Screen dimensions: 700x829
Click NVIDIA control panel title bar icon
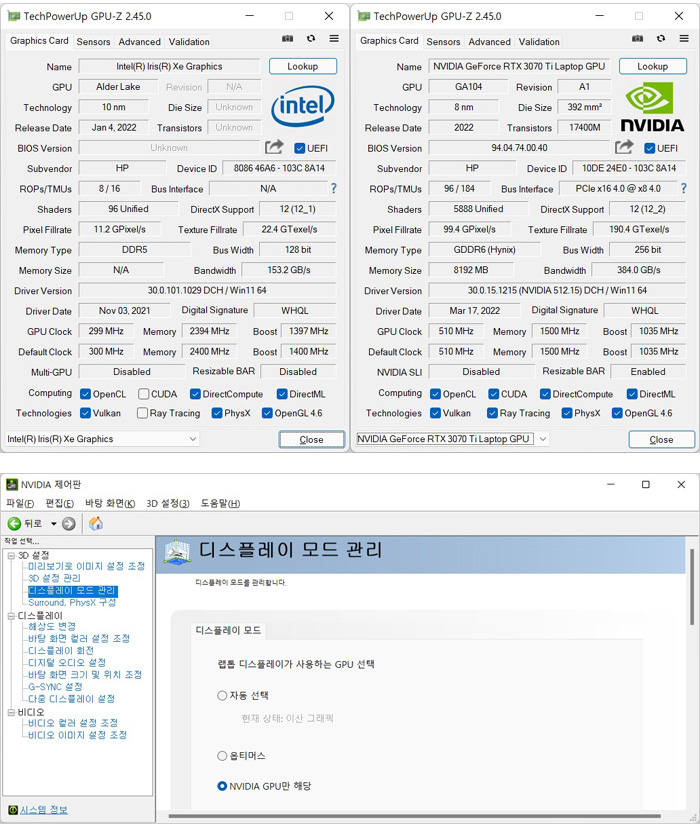[12, 484]
